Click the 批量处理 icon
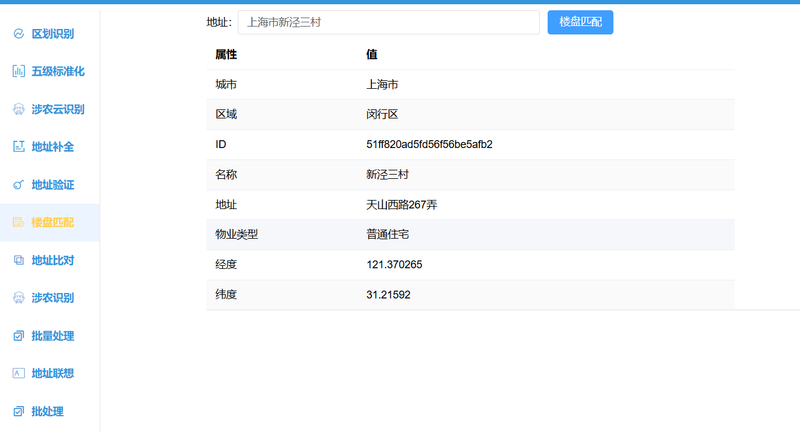 (x=18, y=336)
